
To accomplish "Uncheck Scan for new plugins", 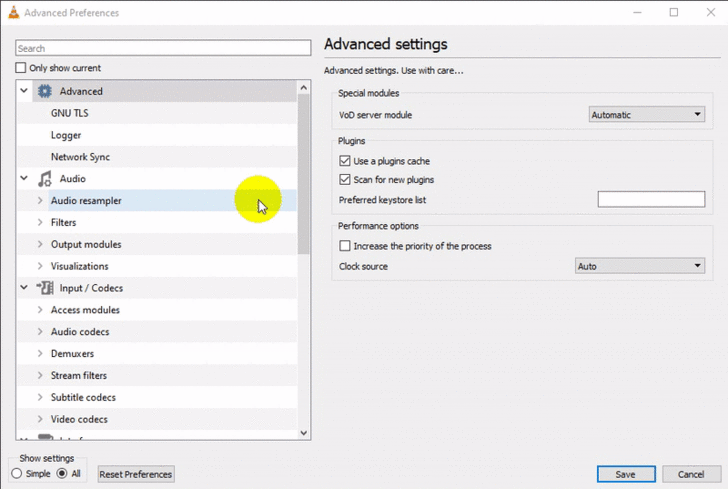I will pyautogui.click(x=344, y=179).
